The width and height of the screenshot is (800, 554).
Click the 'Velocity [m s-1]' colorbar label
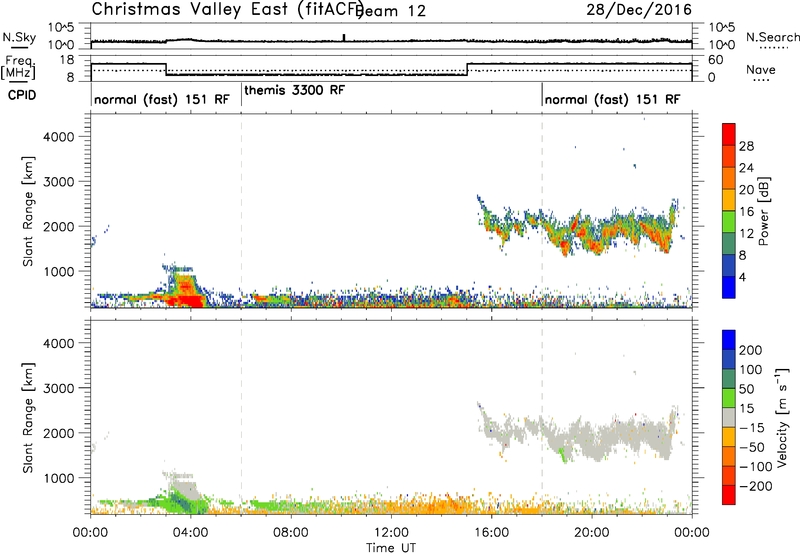(782, 417)
